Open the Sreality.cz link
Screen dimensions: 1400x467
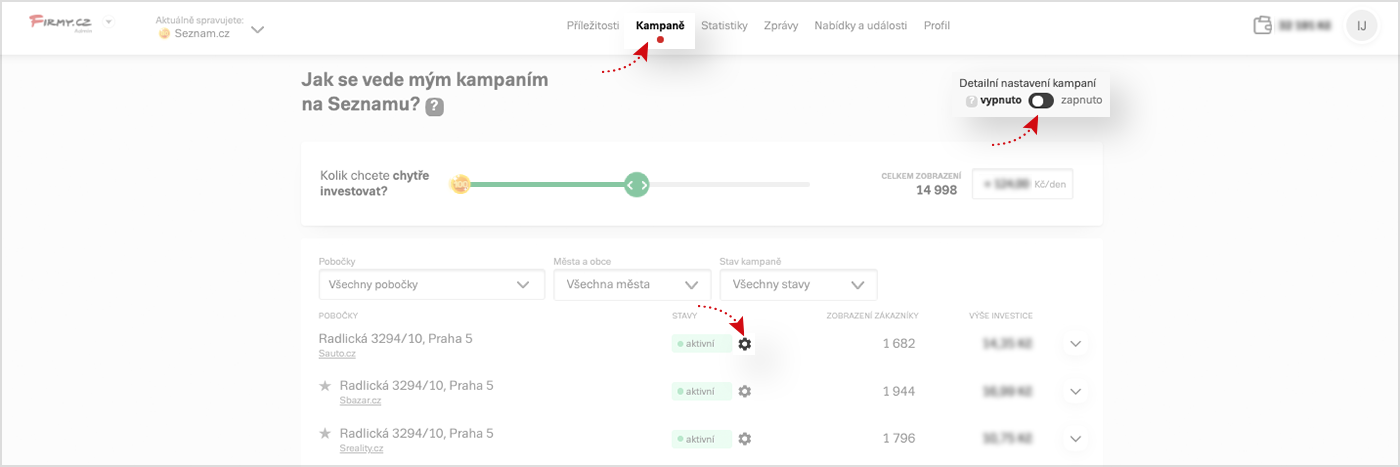[361, 448]
